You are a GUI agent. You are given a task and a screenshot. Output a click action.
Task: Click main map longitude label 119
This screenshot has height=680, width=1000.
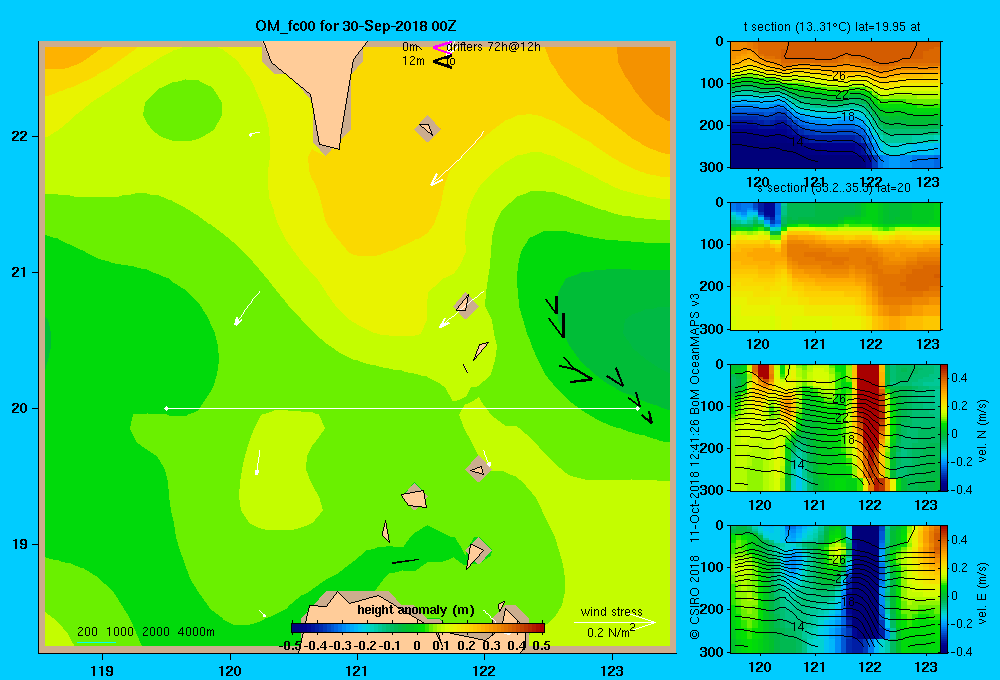click(x=102, y=670)
